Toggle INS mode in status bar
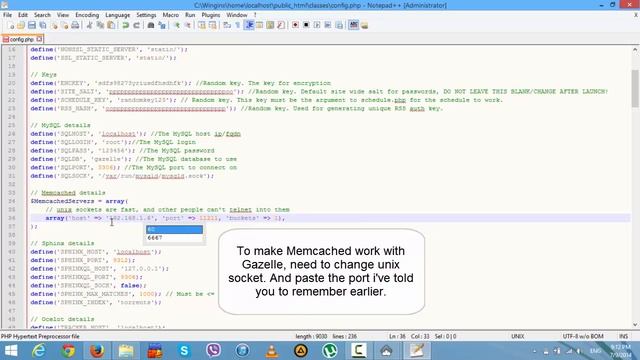This screenshot has height=360, width=640. coord(623,336)
